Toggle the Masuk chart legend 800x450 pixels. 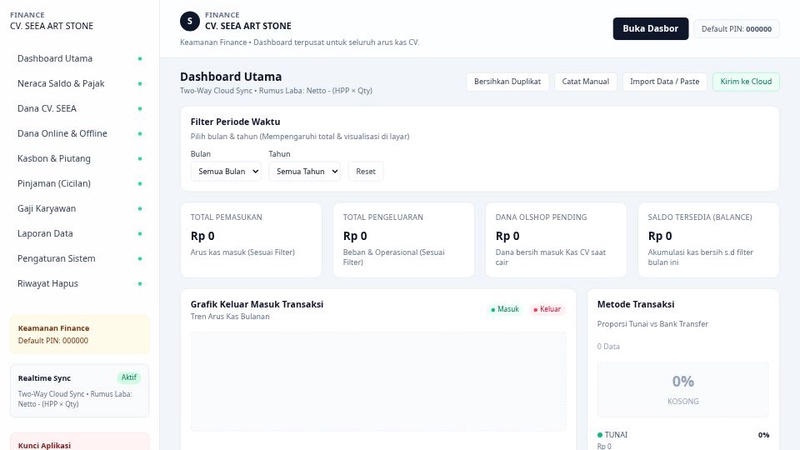[x=505, y=309]
